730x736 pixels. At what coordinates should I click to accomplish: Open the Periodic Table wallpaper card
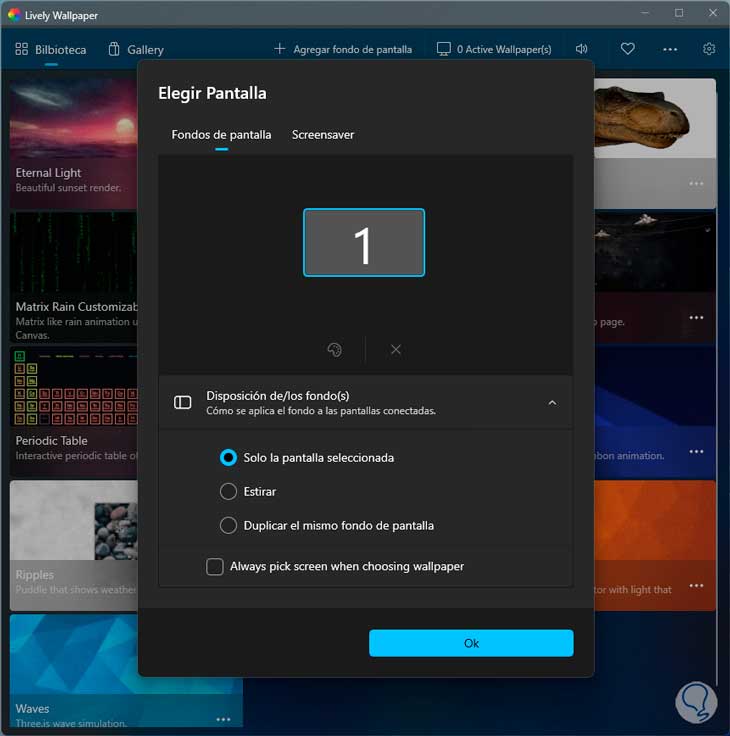point(74,411)
